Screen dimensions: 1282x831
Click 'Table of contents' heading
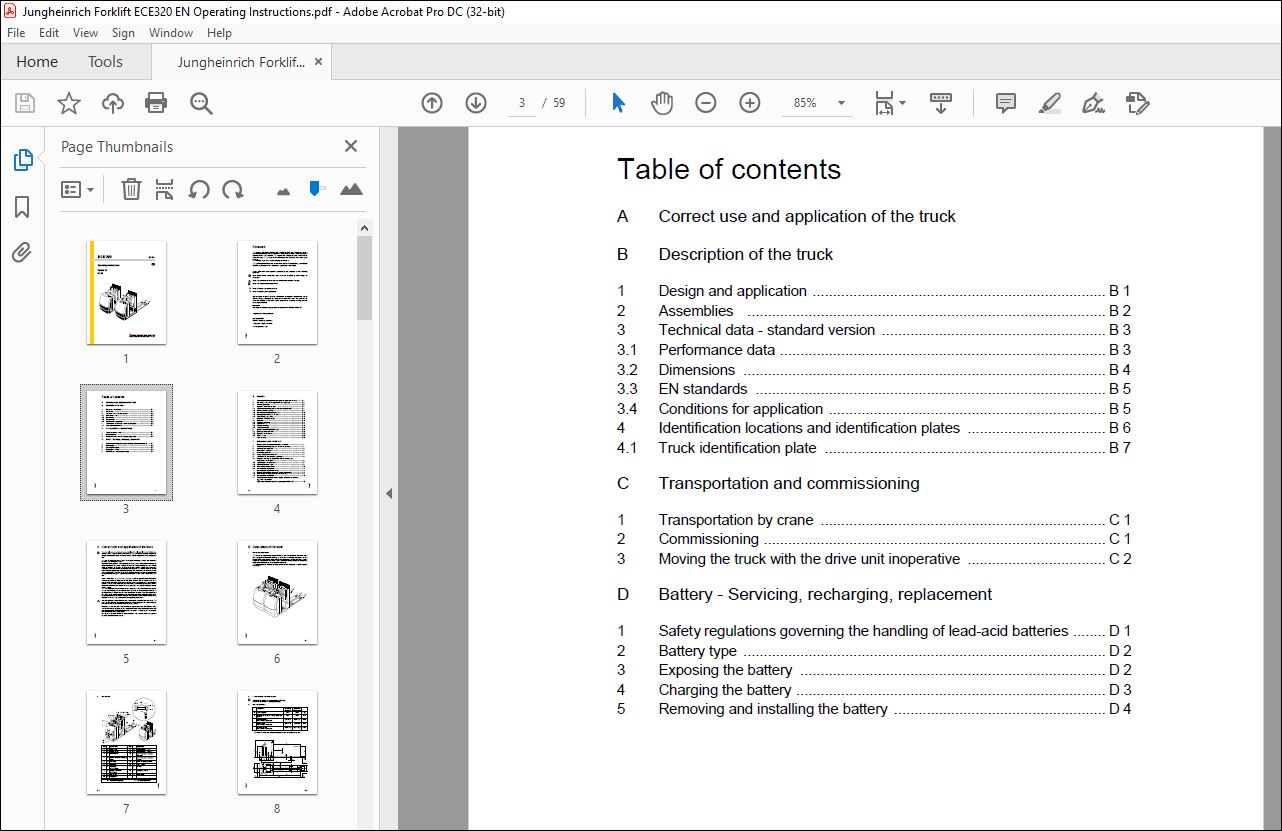(729, 170)
